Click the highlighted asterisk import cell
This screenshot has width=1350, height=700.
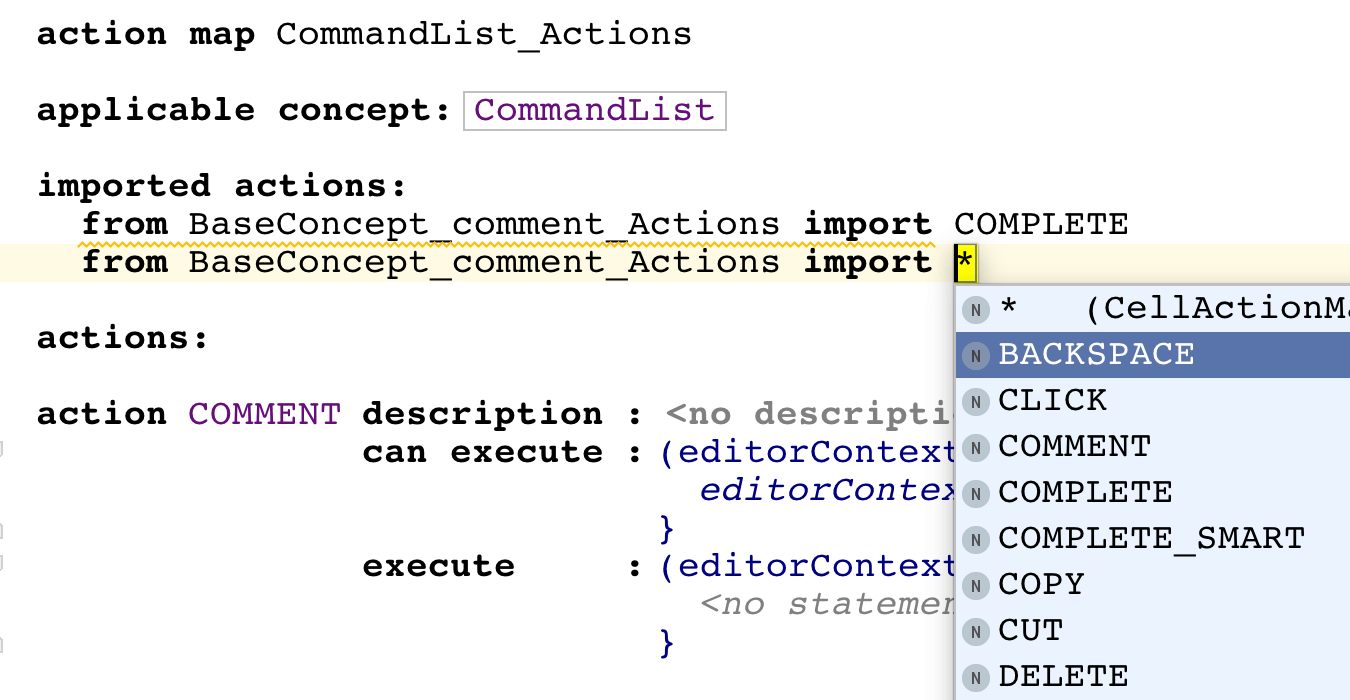coord(965,263)
